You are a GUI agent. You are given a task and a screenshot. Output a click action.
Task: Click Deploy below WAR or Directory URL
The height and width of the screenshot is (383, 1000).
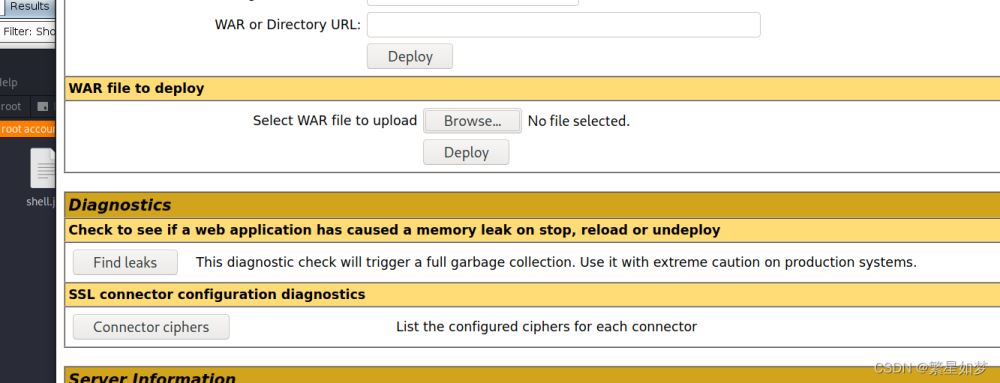point(410,56)
